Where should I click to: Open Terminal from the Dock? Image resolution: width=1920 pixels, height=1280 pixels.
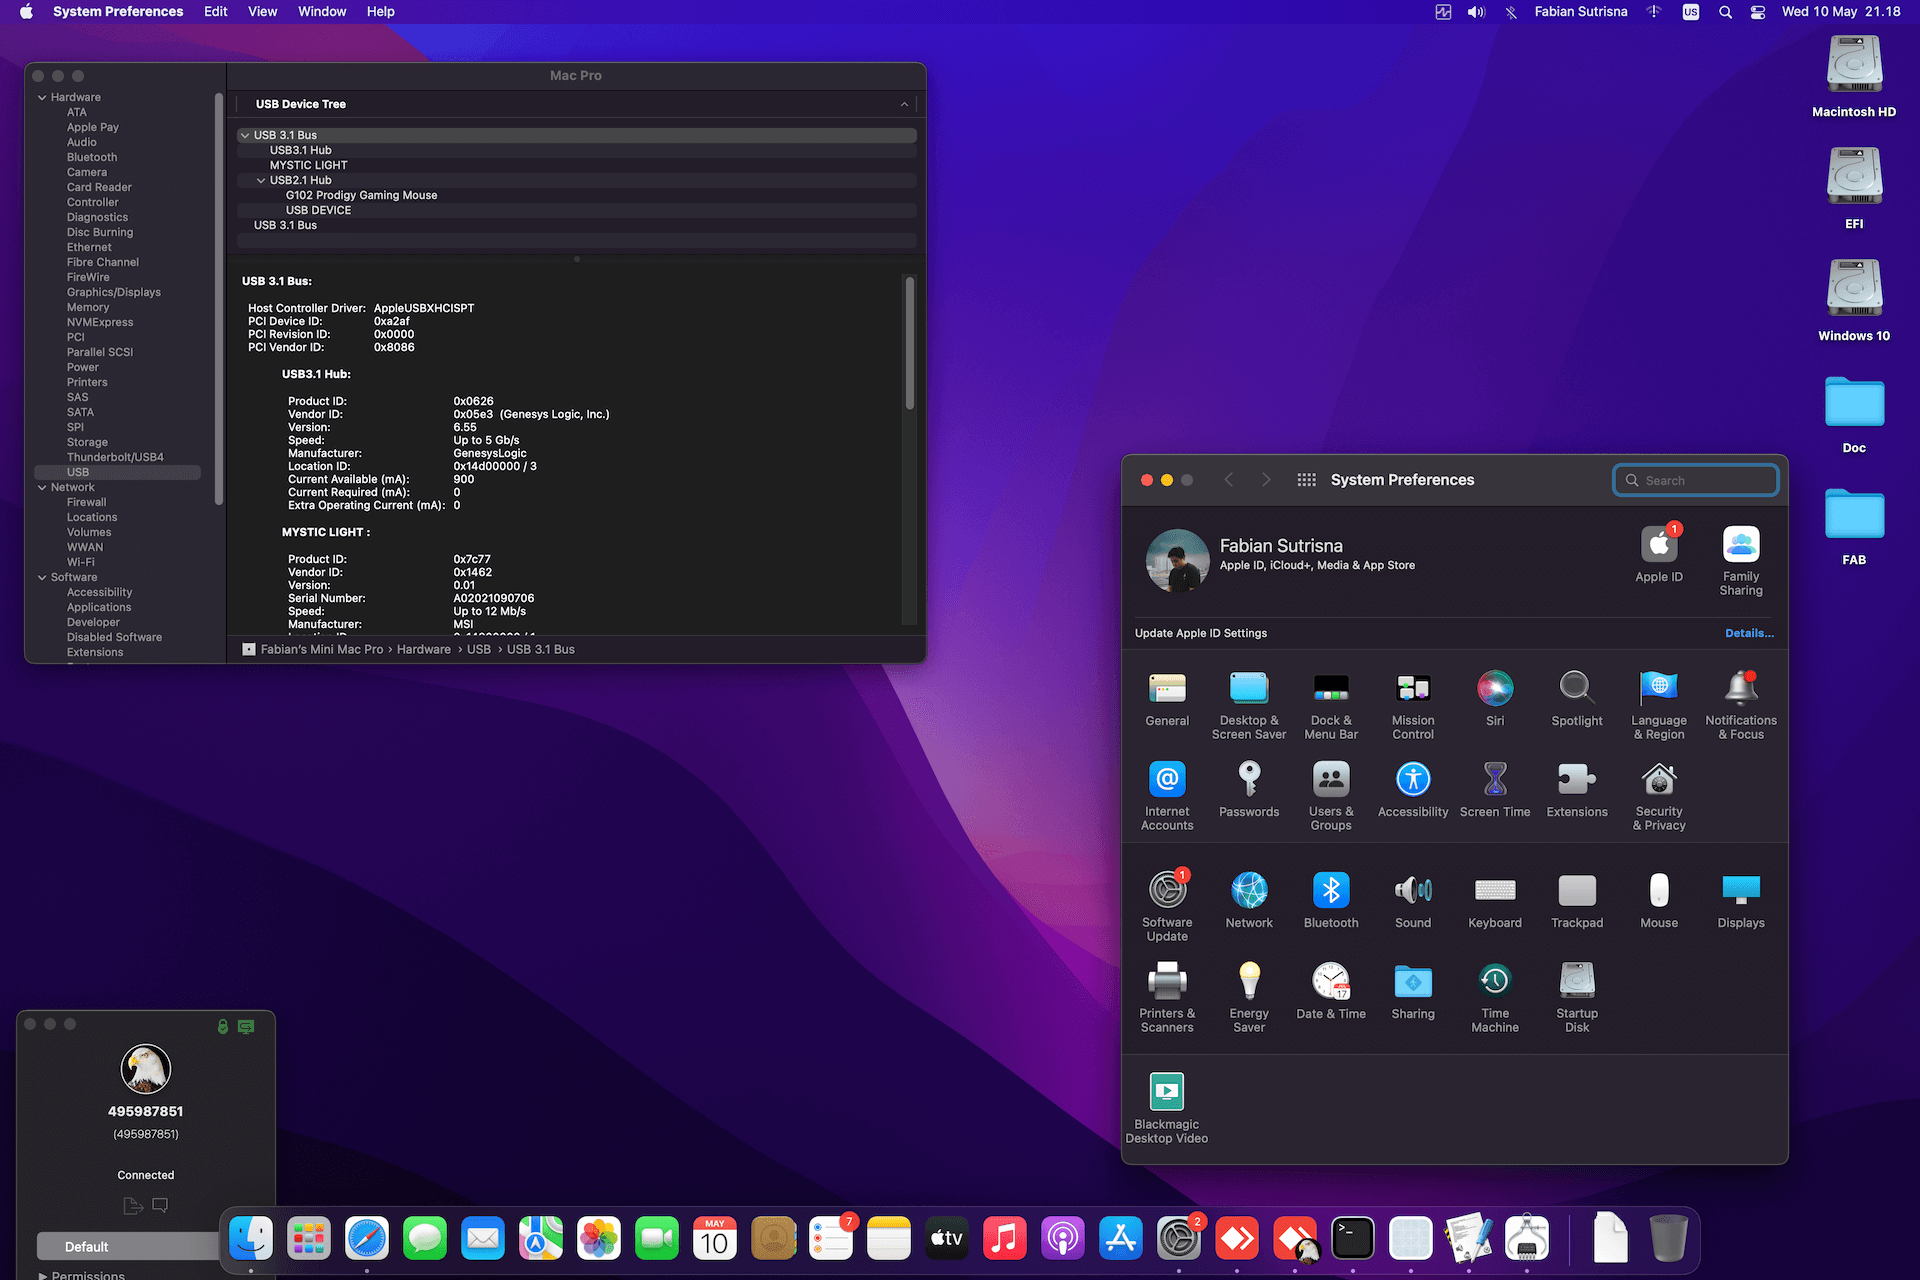(x=1353, y=1239)
